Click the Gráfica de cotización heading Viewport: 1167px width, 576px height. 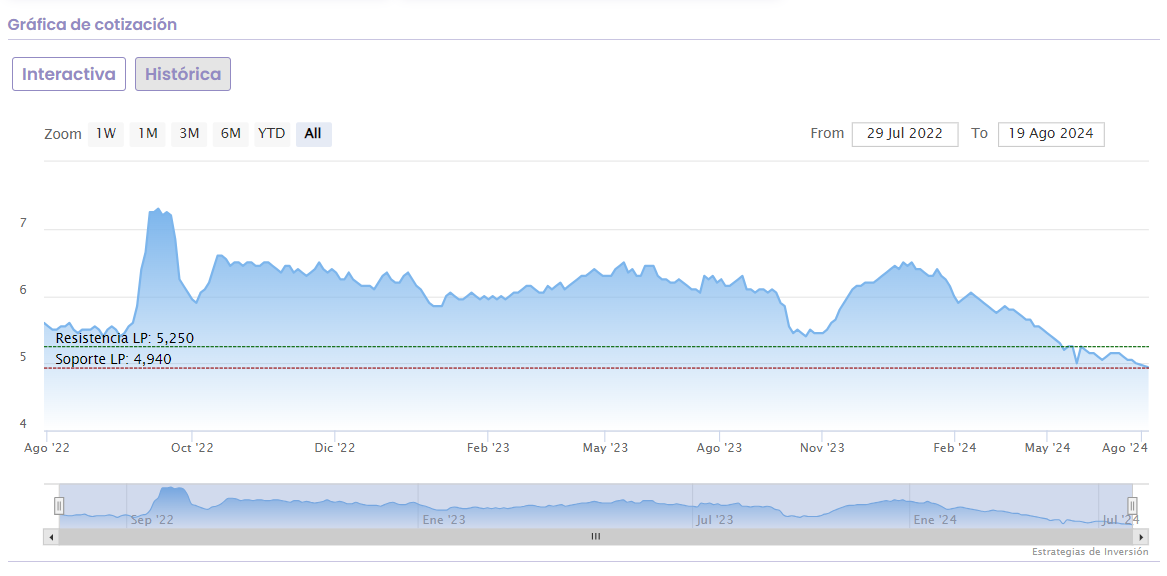92,25
